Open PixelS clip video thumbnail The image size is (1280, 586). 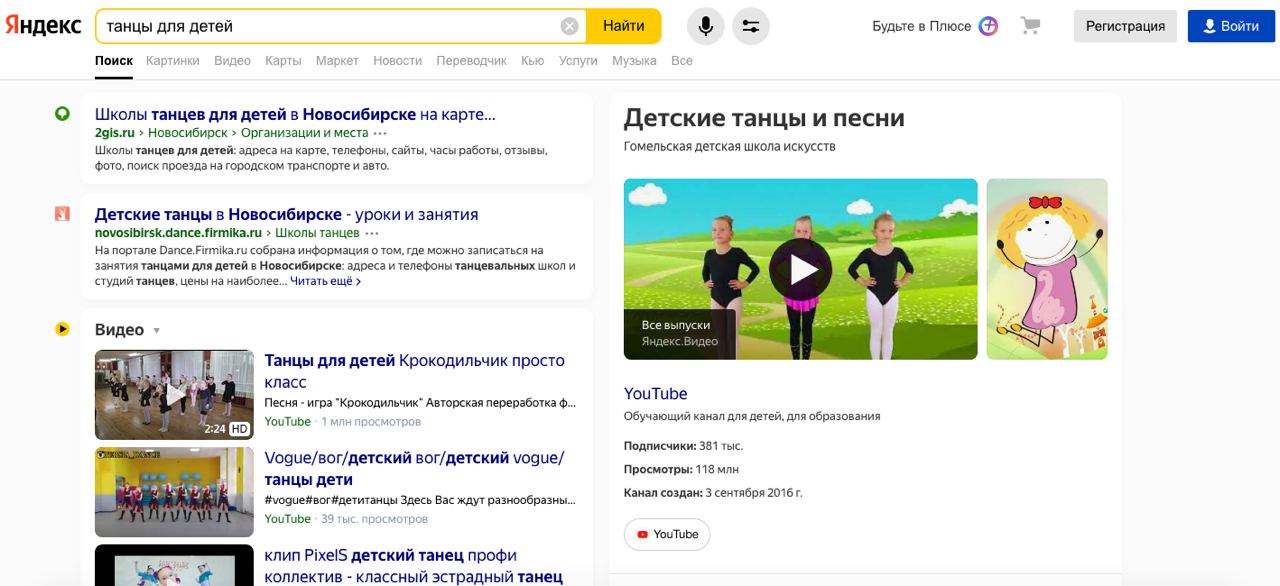[174, 565]
